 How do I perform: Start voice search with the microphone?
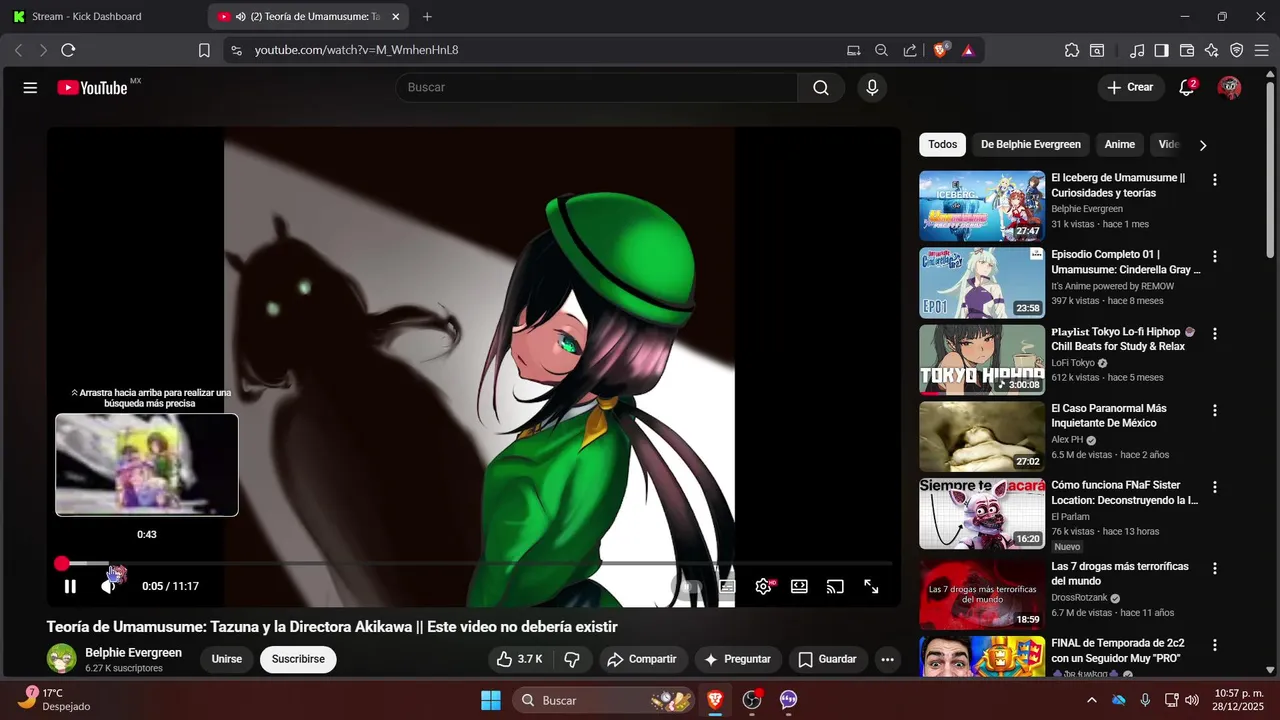872,88
